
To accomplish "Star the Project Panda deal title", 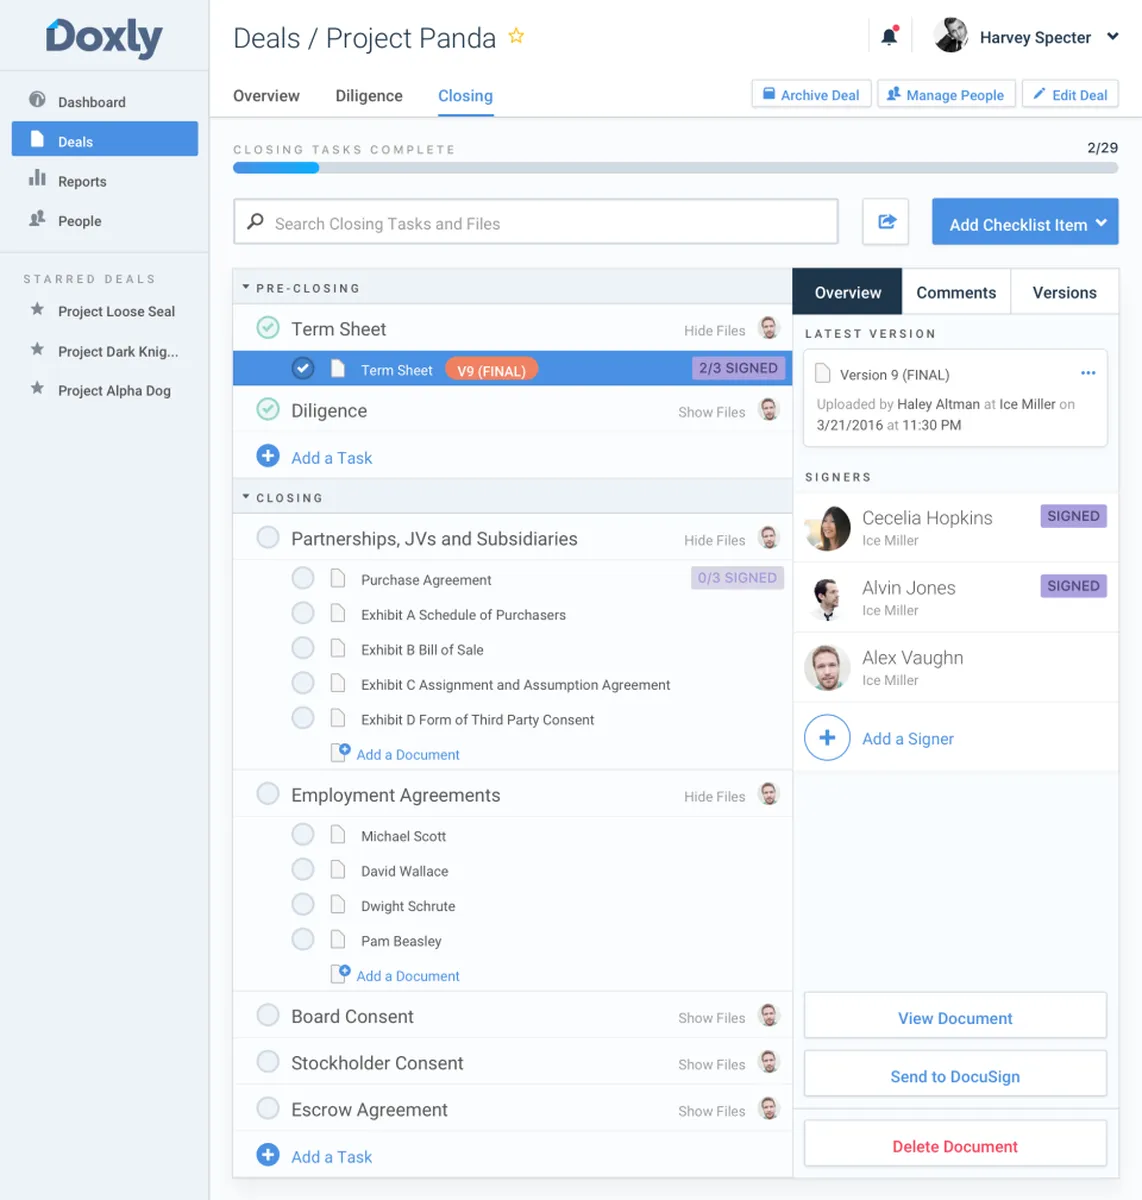I will tap(516, 36).
